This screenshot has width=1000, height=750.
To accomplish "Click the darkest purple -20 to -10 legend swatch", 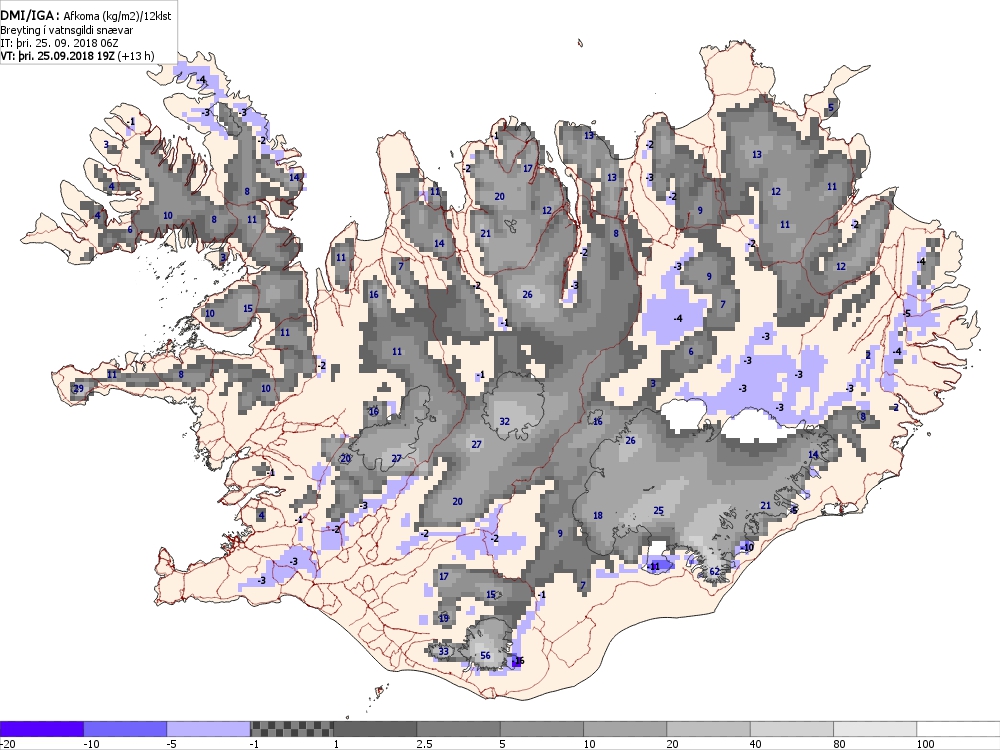I will [41, 729].
